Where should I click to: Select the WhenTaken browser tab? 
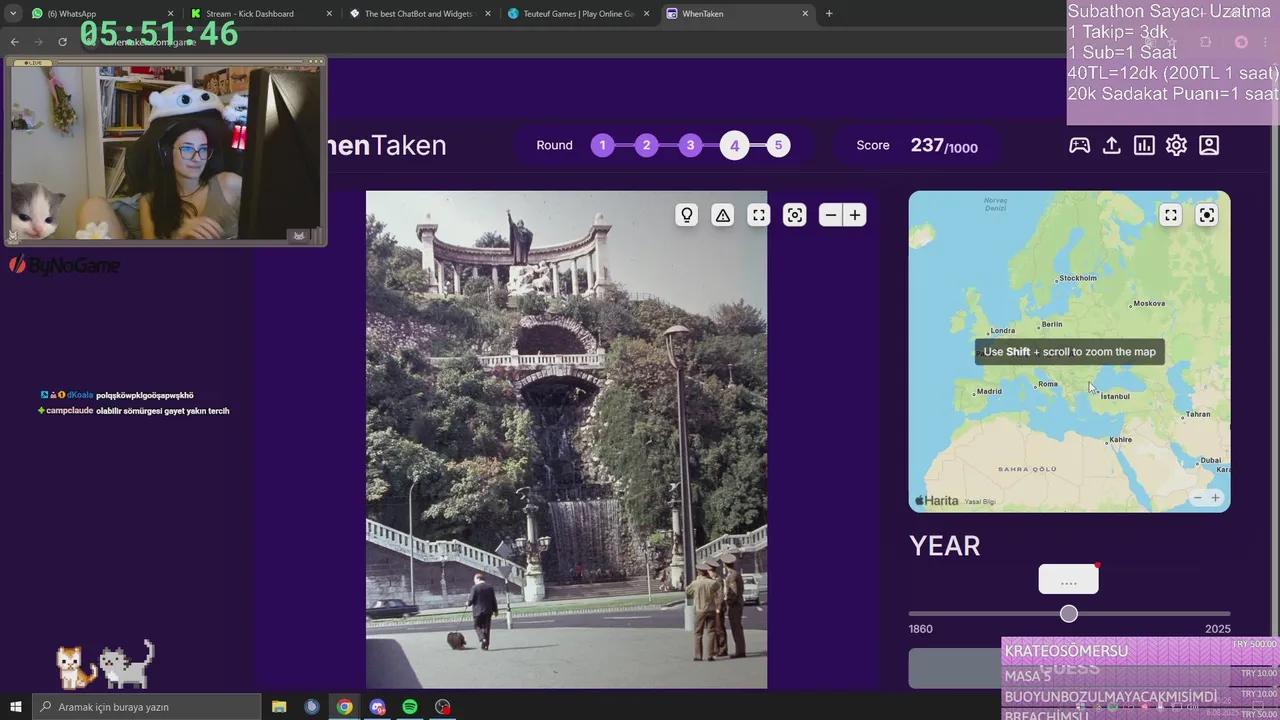tap(737, 14)
